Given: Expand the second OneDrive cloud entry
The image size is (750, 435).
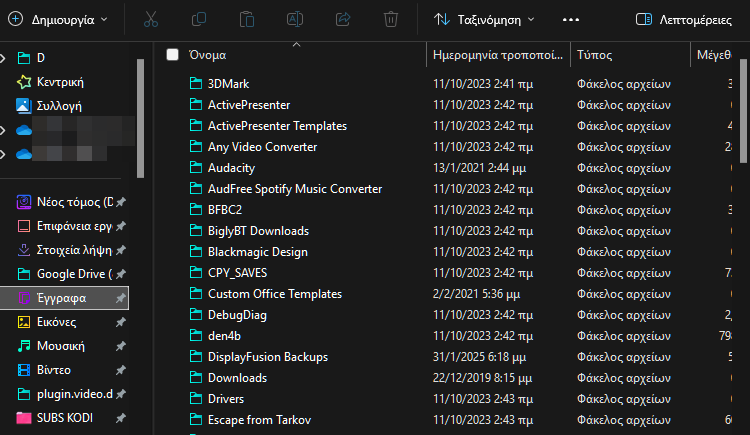Looking at the screenshot, I should [3, 154].
